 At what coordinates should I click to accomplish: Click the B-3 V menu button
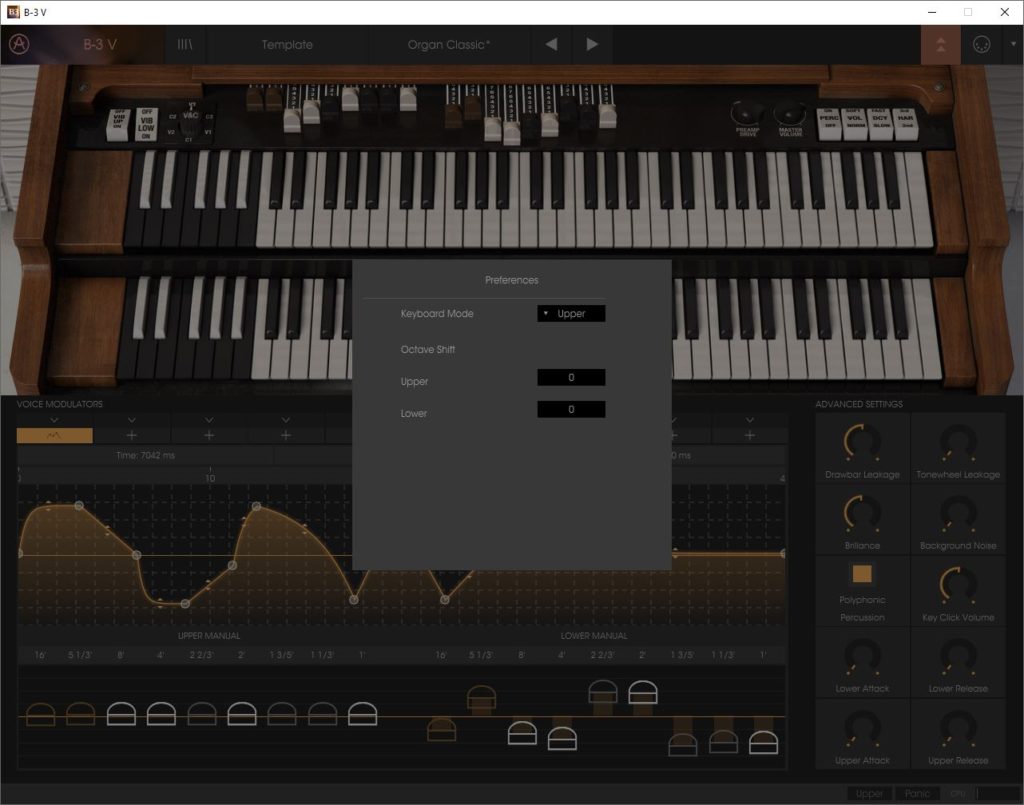point(100,44)
